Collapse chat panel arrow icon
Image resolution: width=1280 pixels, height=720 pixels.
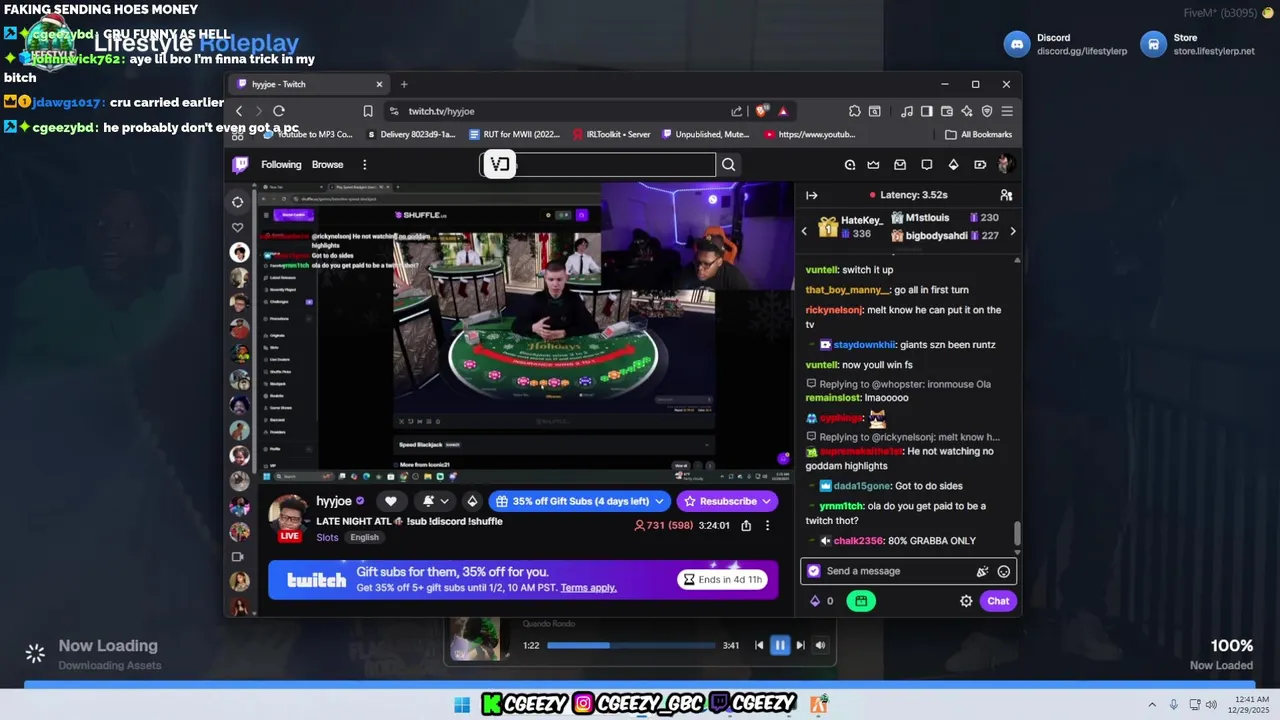pyautogui.click(x=812, y=195)
